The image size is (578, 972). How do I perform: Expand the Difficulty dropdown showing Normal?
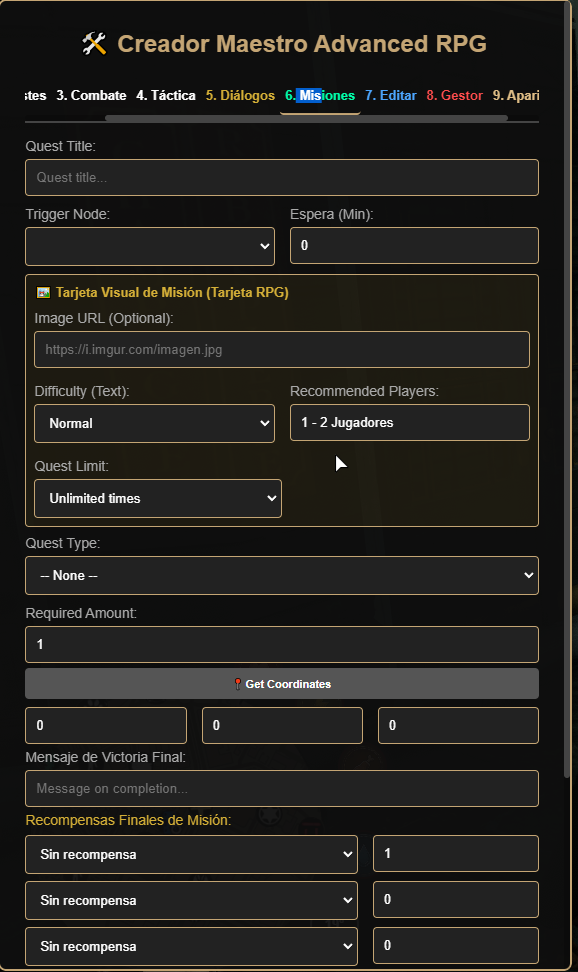(154, 423)
